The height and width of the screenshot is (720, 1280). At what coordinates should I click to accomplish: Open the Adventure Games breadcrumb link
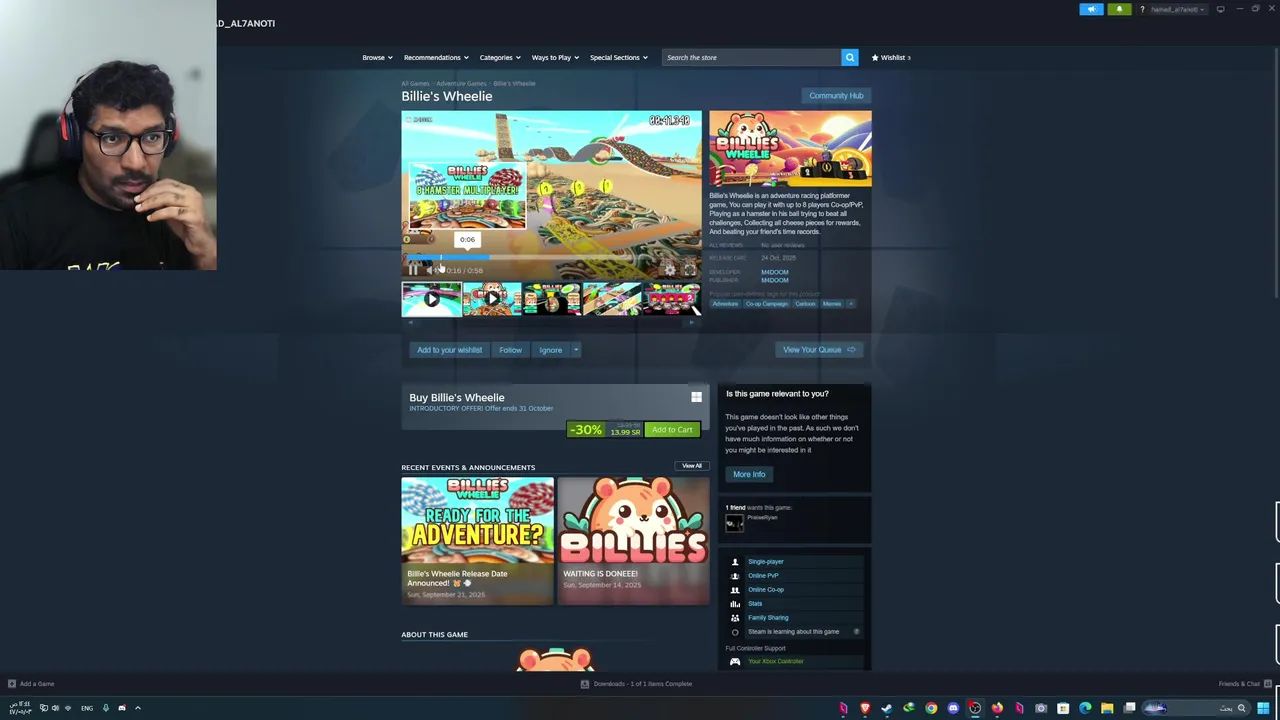click(x=461, y=83)
